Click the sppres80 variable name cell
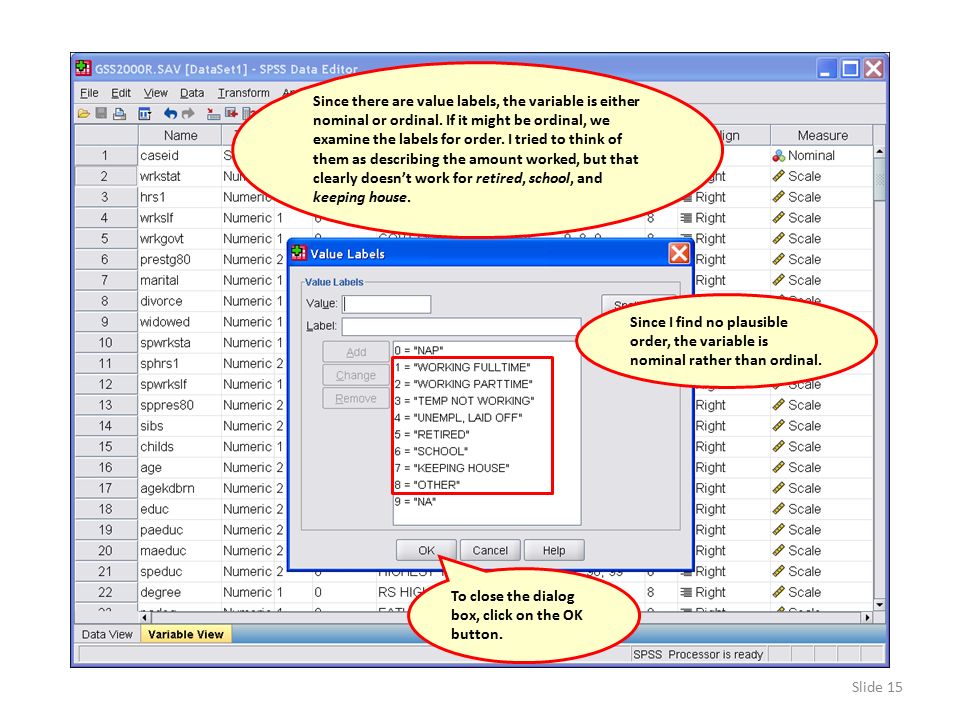The width and height of the screenshot is (960, 720). coord(179,405)
